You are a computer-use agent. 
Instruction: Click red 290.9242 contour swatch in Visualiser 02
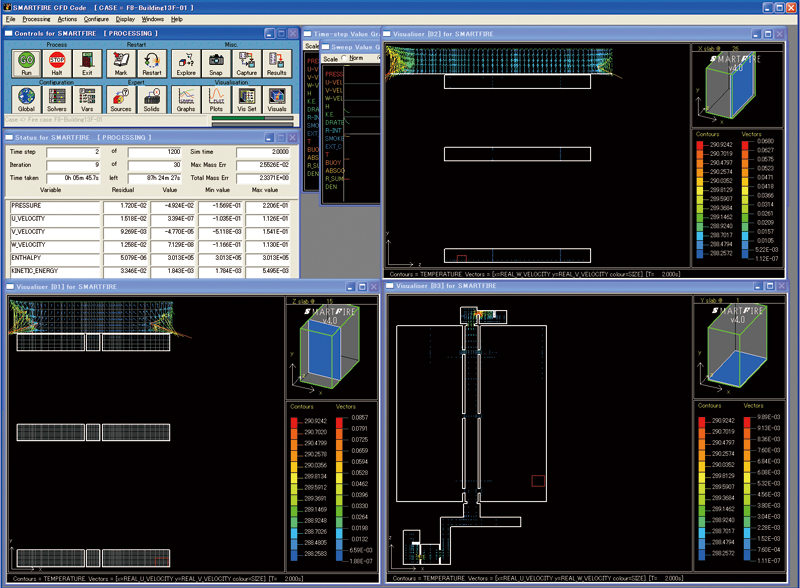tap(700, 145)
